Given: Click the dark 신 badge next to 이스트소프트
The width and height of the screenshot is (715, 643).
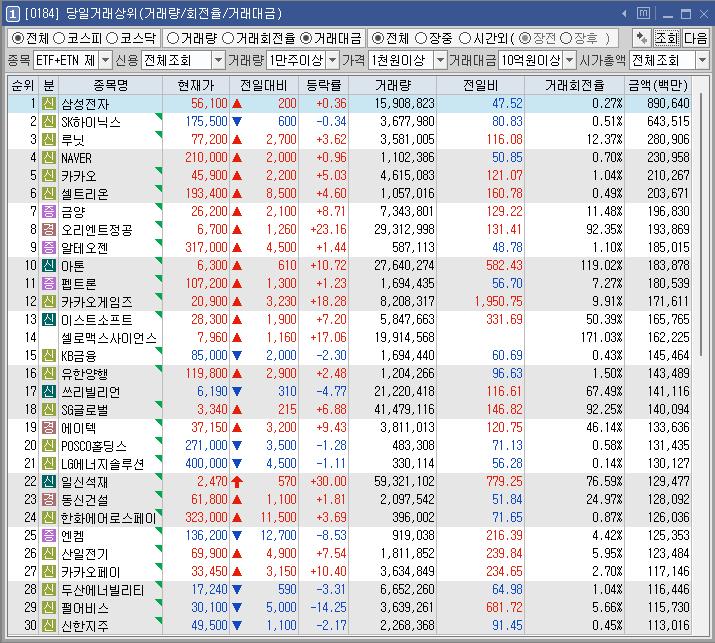Looking at the screenshot, I should coord(49,320).
